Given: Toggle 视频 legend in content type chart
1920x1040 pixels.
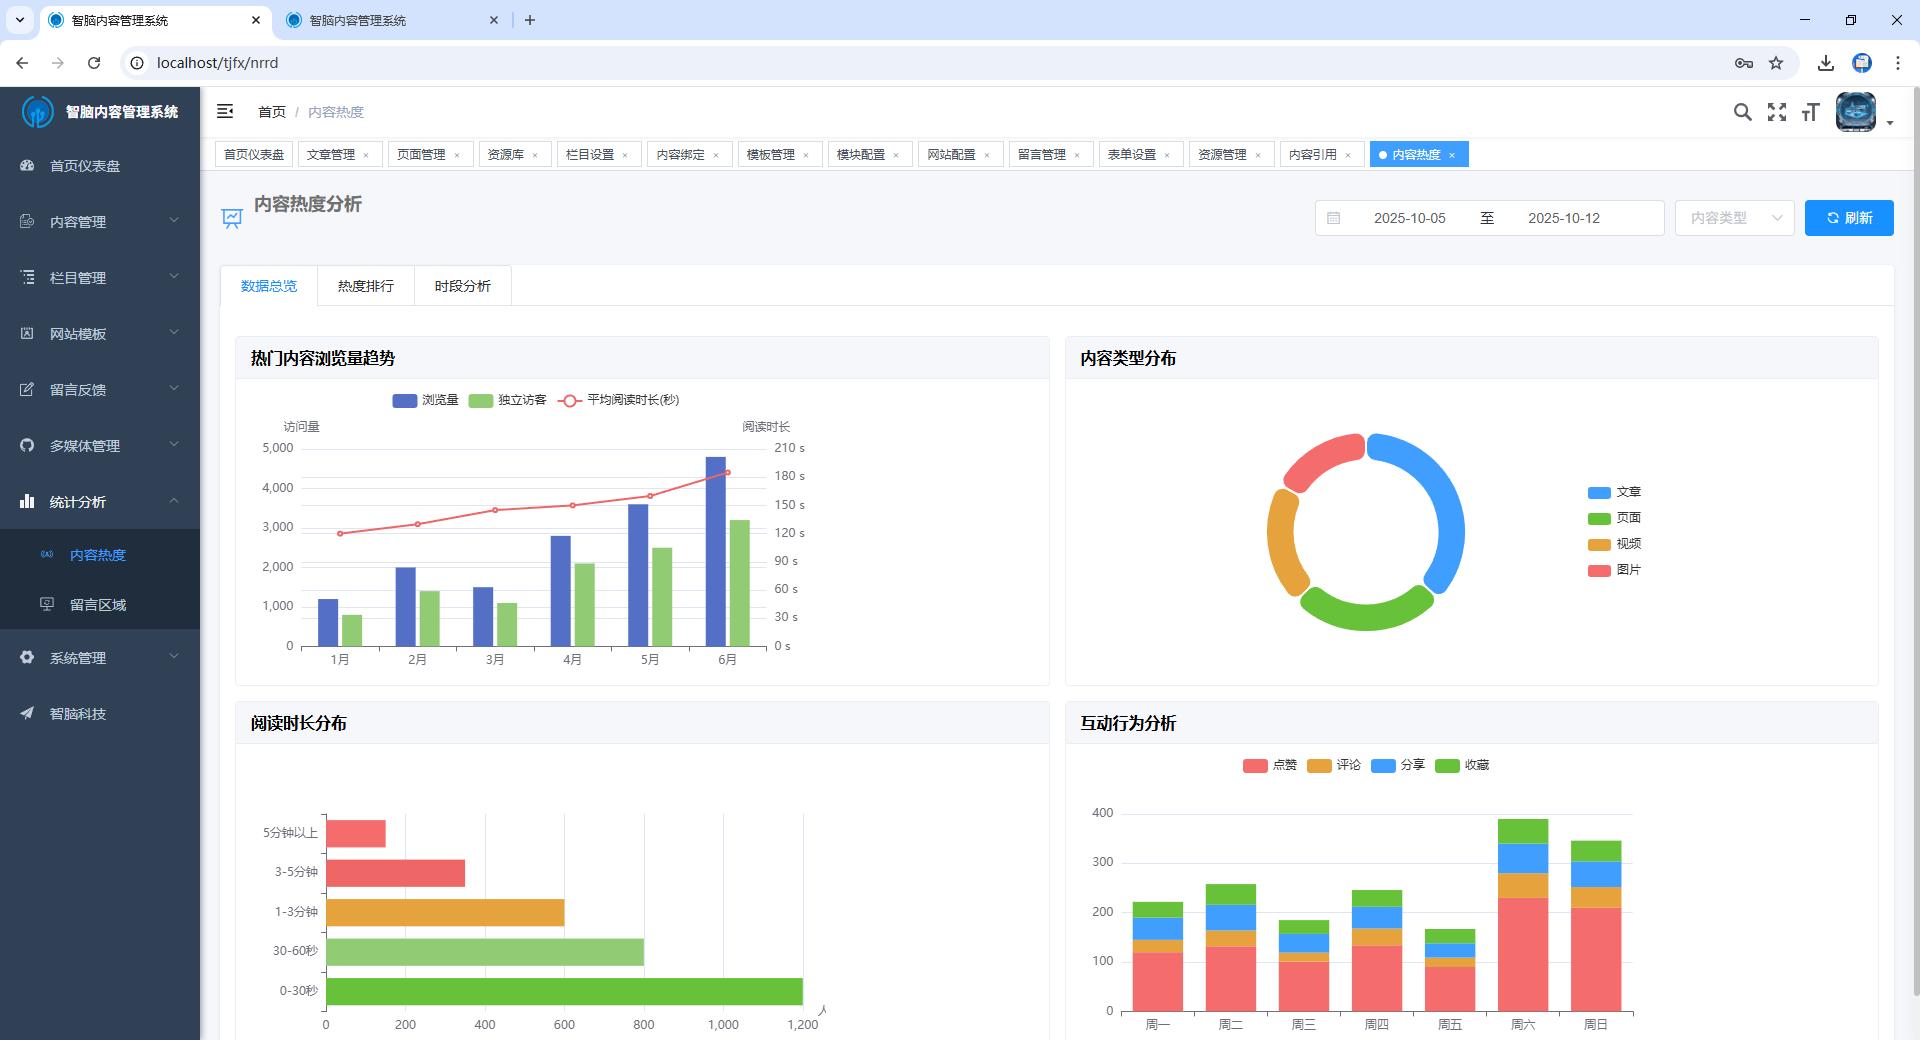Looking at the screenshot, I should click(1614, 544).
